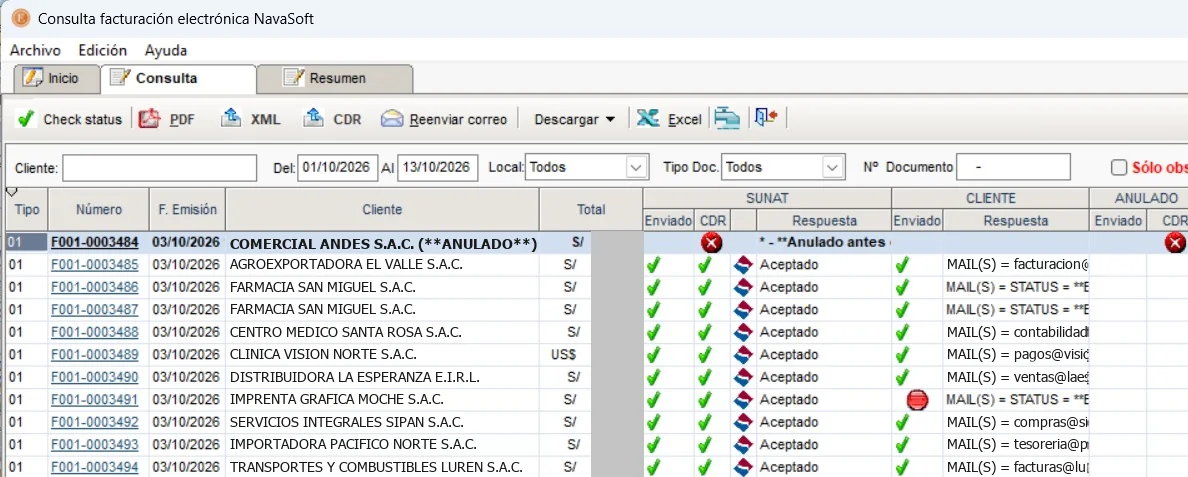Open invoice link F001-0003484
This screenshot has height=477, width=1188.
coord(95,243)
